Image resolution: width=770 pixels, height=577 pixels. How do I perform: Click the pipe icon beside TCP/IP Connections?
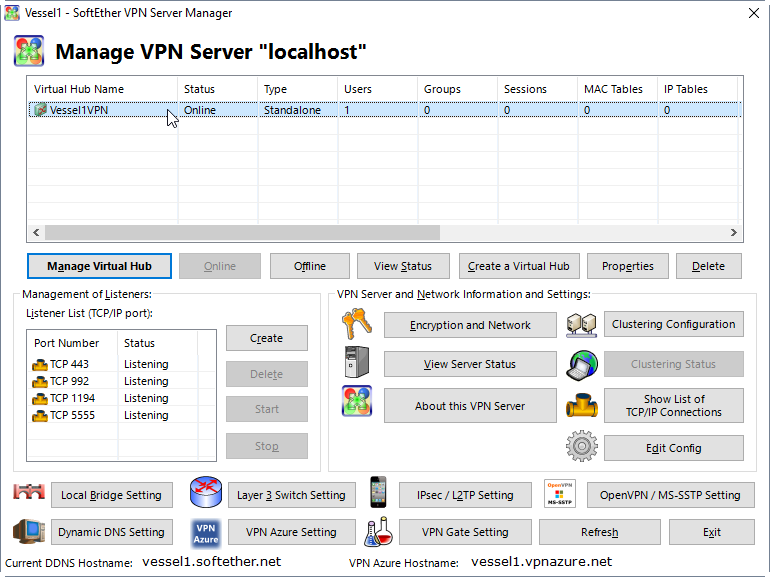tap(582, 406)
